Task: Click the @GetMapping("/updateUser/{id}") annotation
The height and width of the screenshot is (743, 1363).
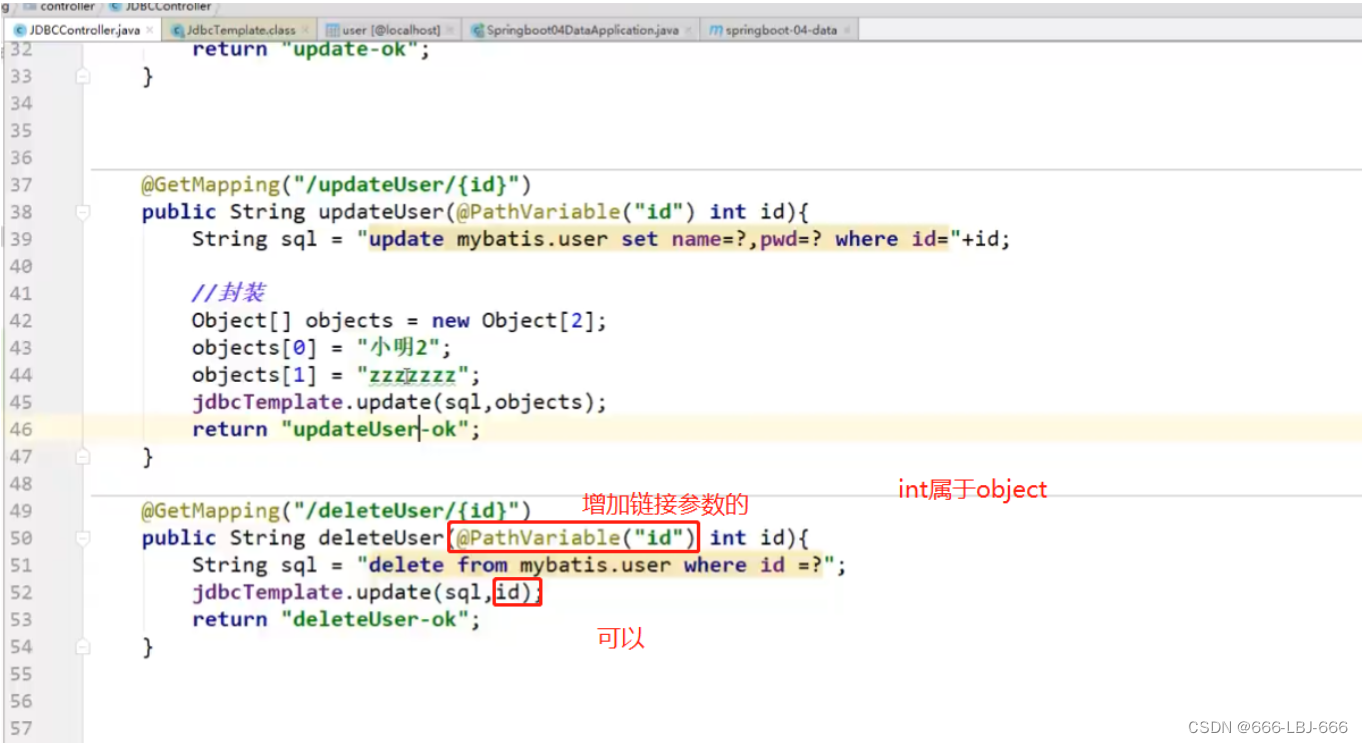Action: [336, 185]
